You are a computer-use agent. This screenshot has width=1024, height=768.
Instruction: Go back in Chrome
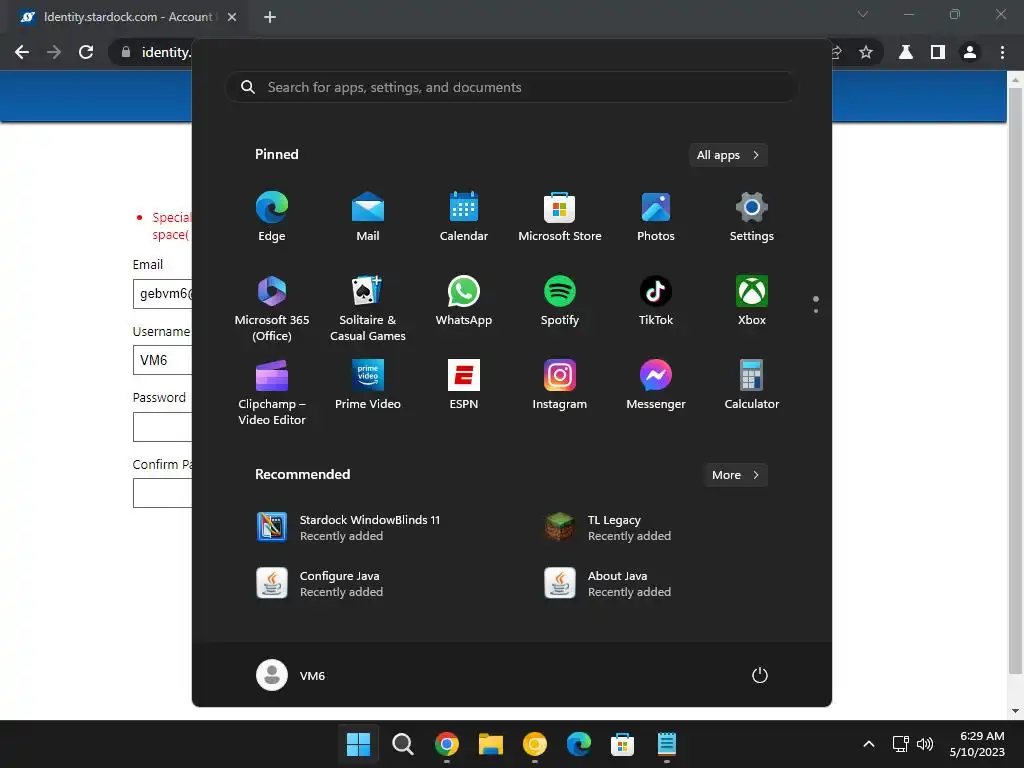pyautogui.click(x=22, y=52)
